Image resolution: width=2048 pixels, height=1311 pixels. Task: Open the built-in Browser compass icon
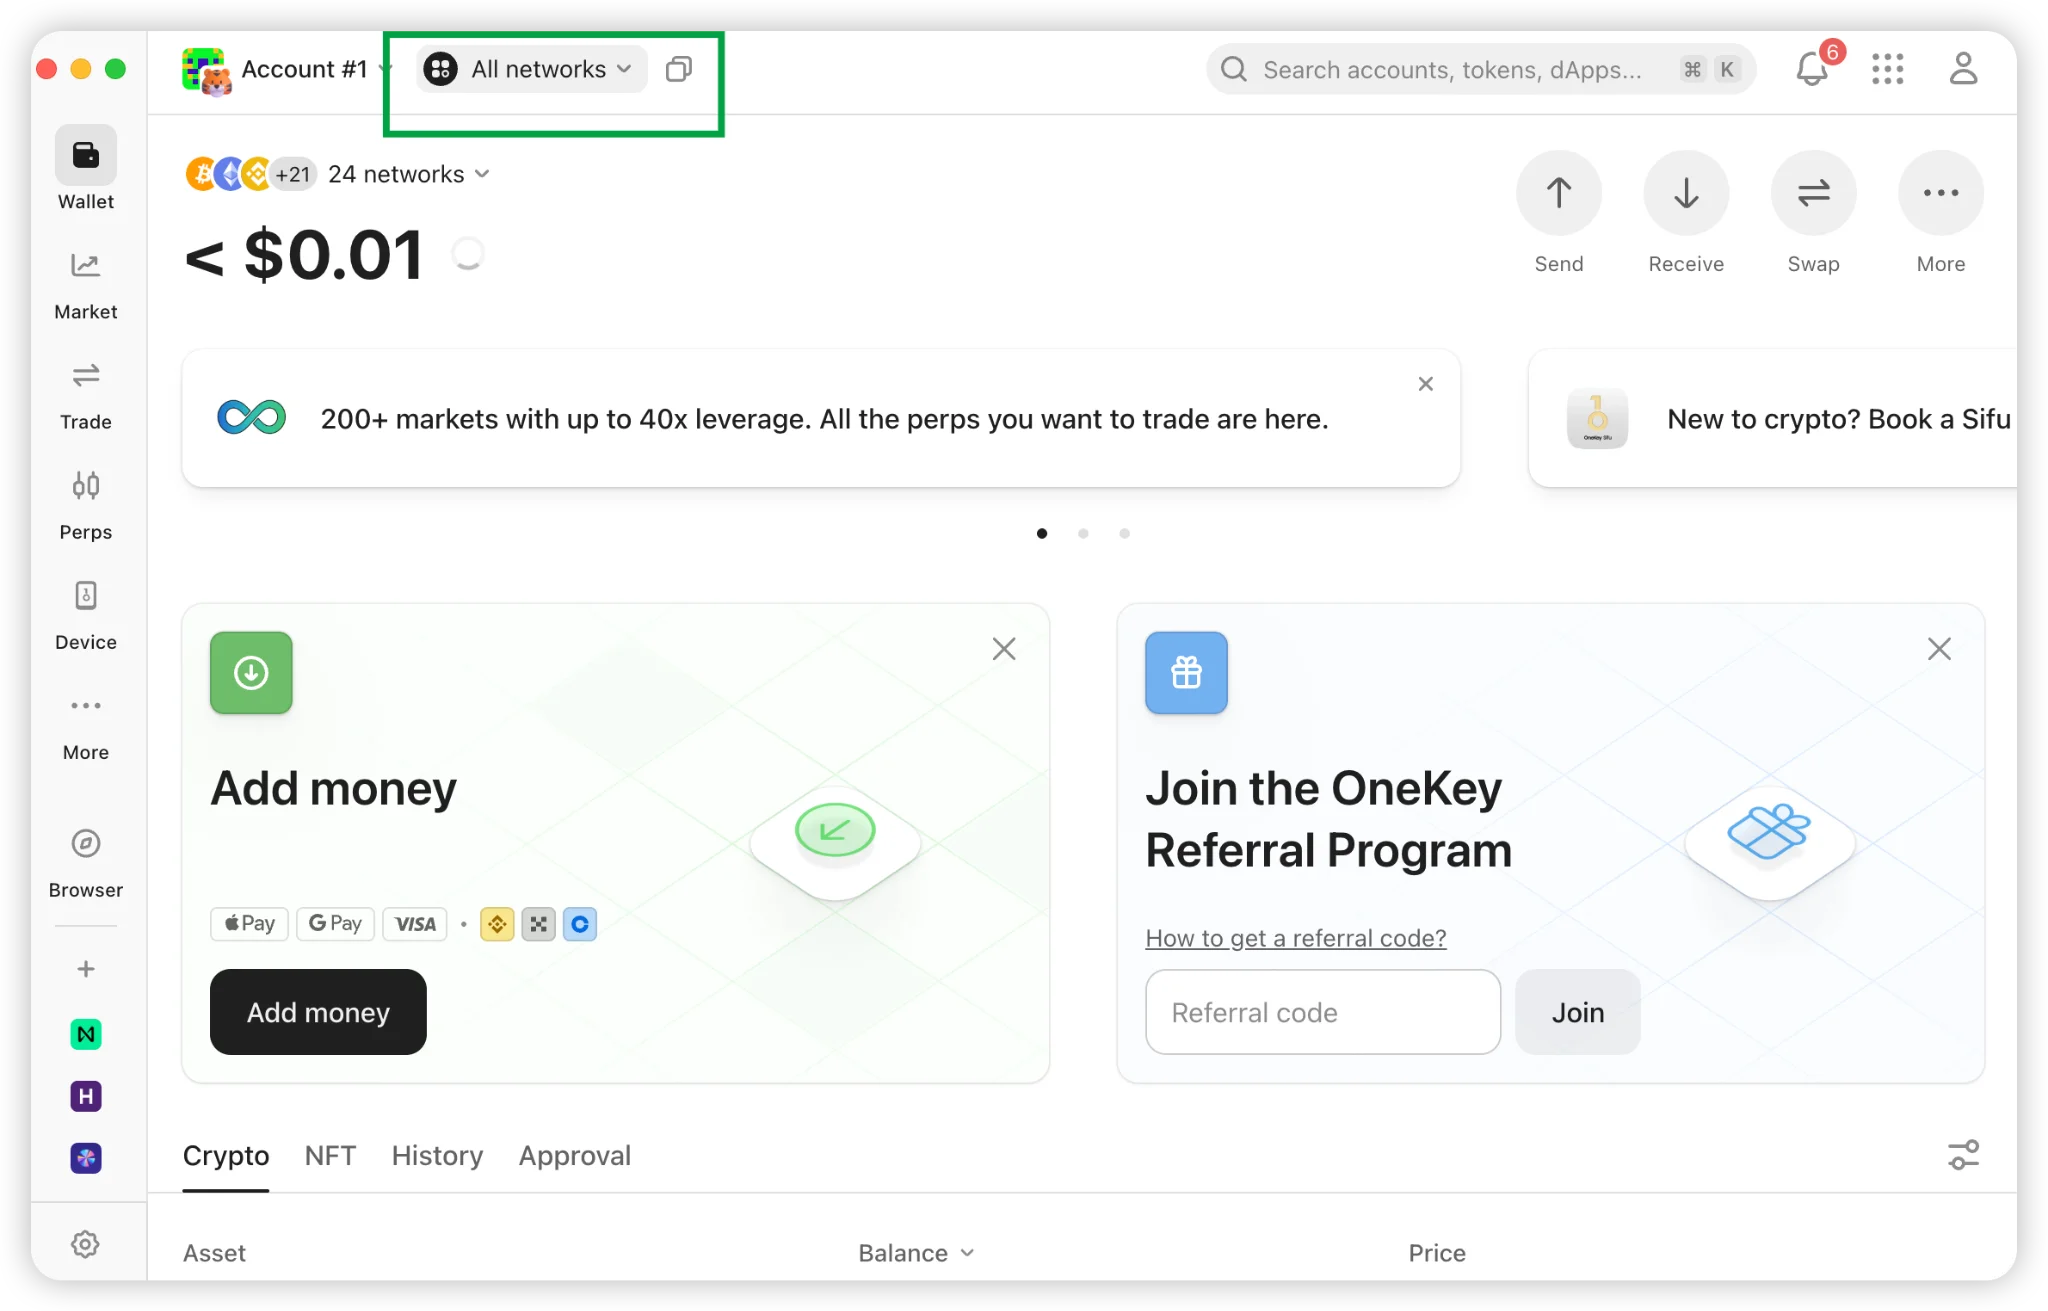click(85, 844)
